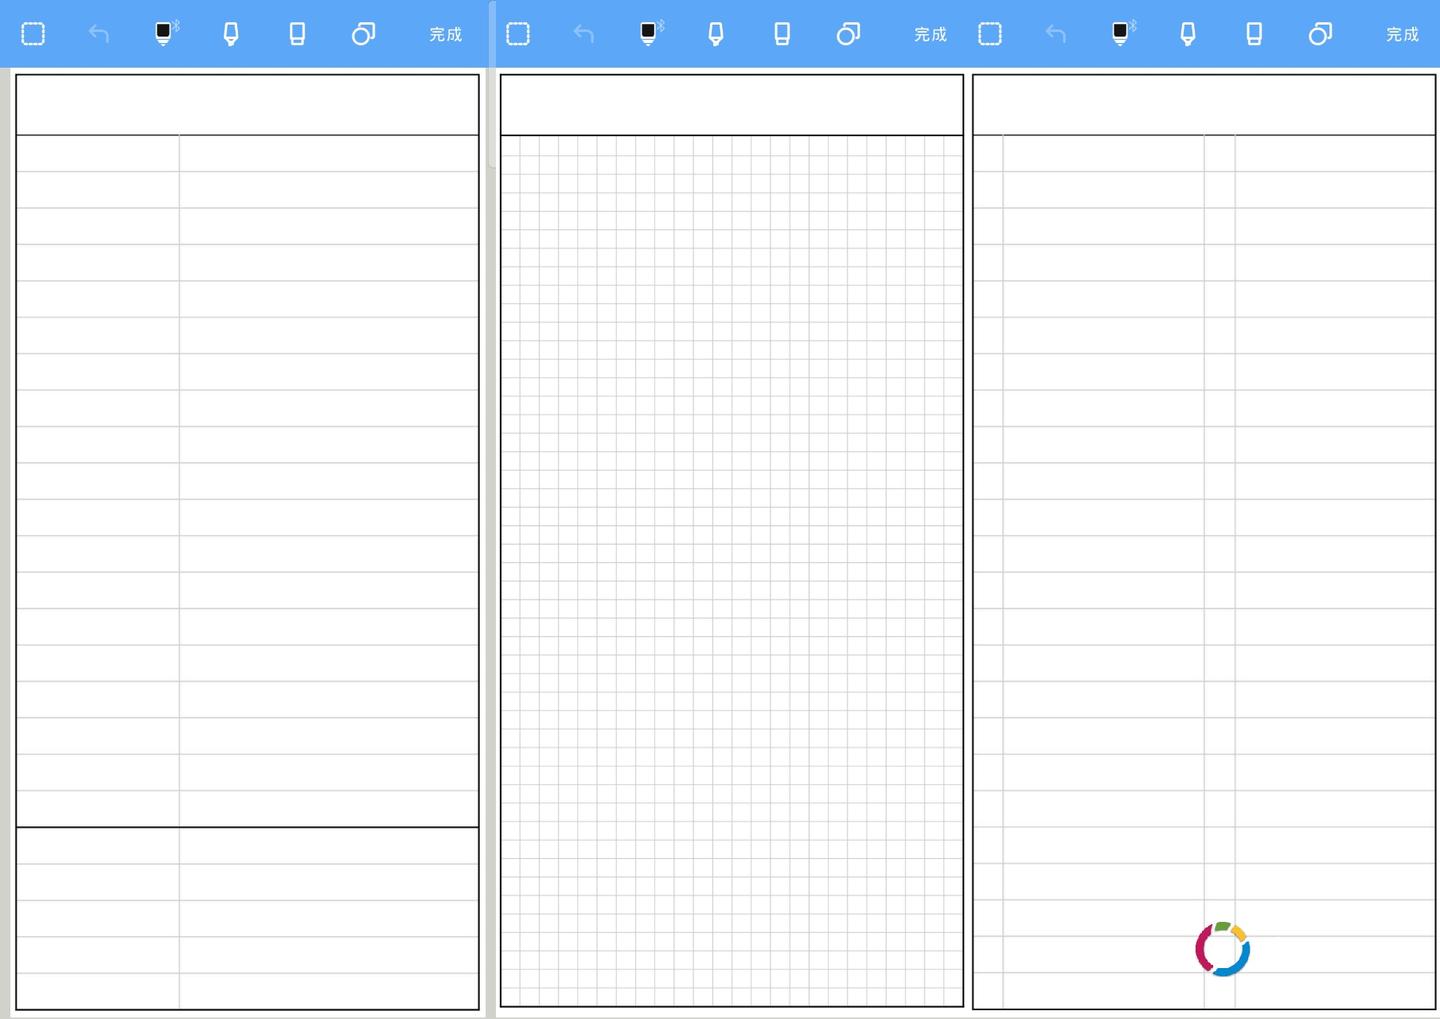Select lasso selection tool in right column-lined panel
Screen dimensions: 1440x1019
tap(990, 34)
